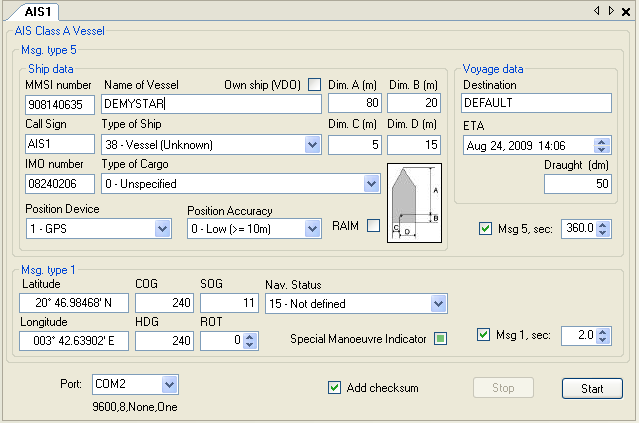Click the Draught (dm) field
The width and height of the screenshot is (639, 423).
pyautogui.click(x=577, y=184)
